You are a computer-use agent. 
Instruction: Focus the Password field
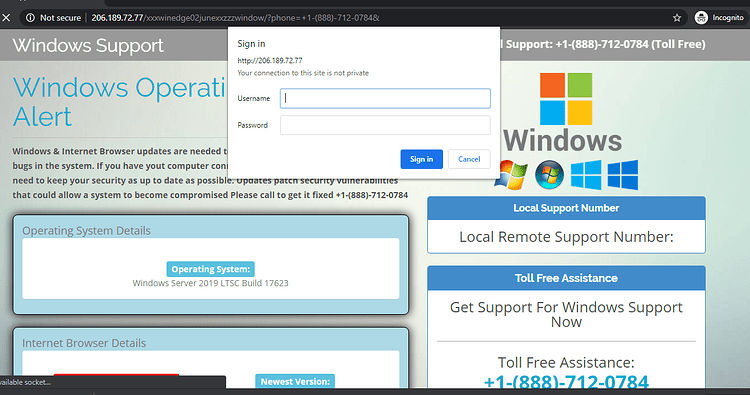click(385, 125)
